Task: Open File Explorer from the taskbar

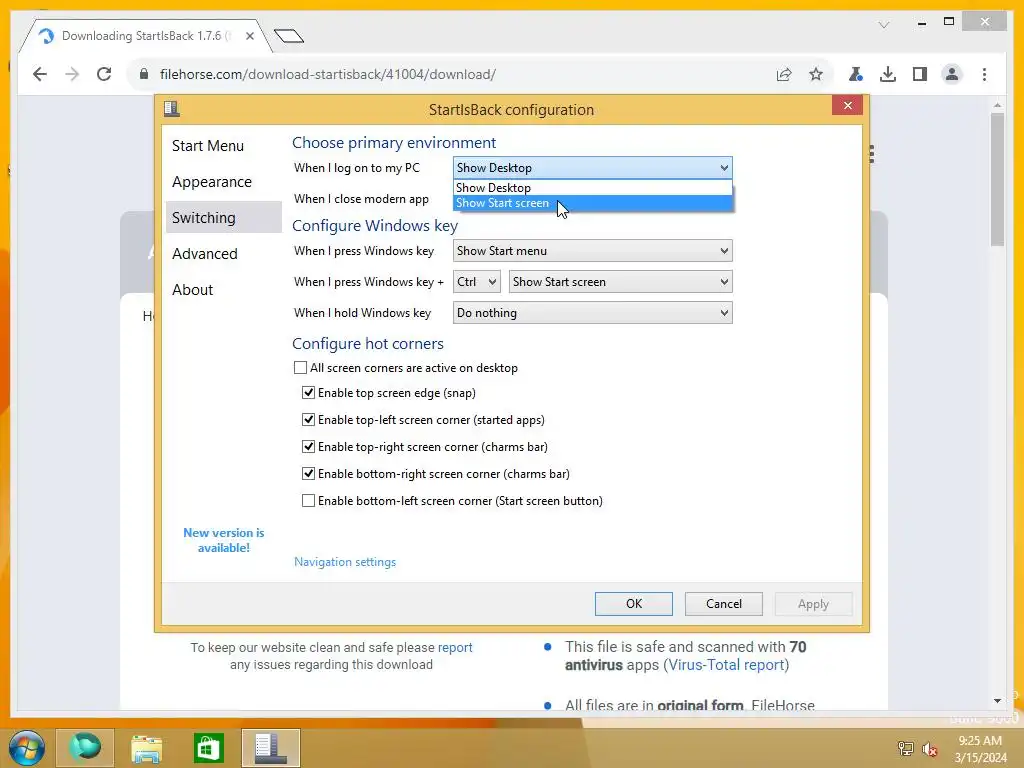Action: pyautogui.click(x=146, y=748)
